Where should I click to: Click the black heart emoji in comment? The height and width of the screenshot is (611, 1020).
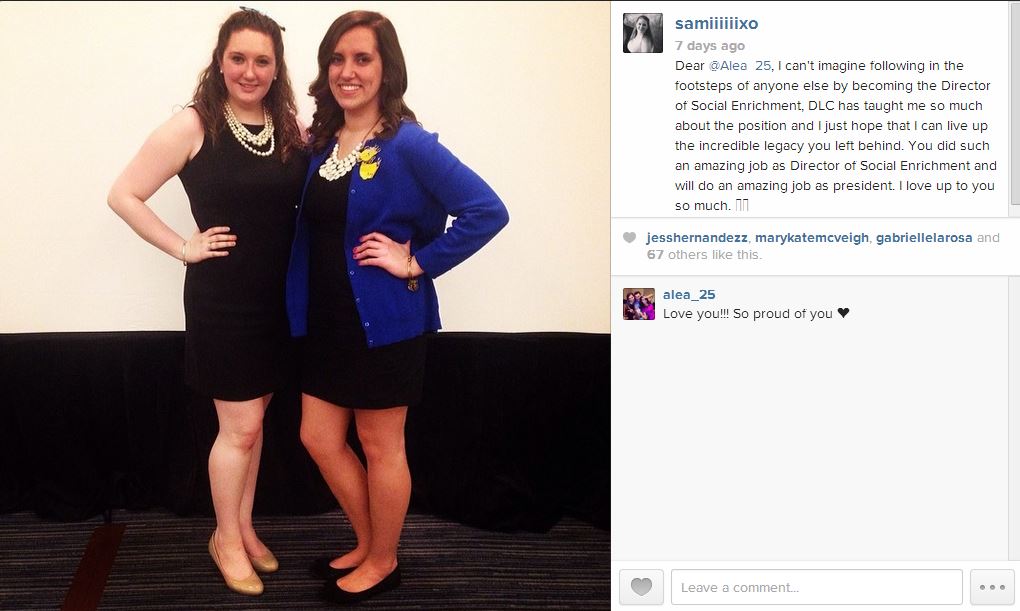[843, 313]
